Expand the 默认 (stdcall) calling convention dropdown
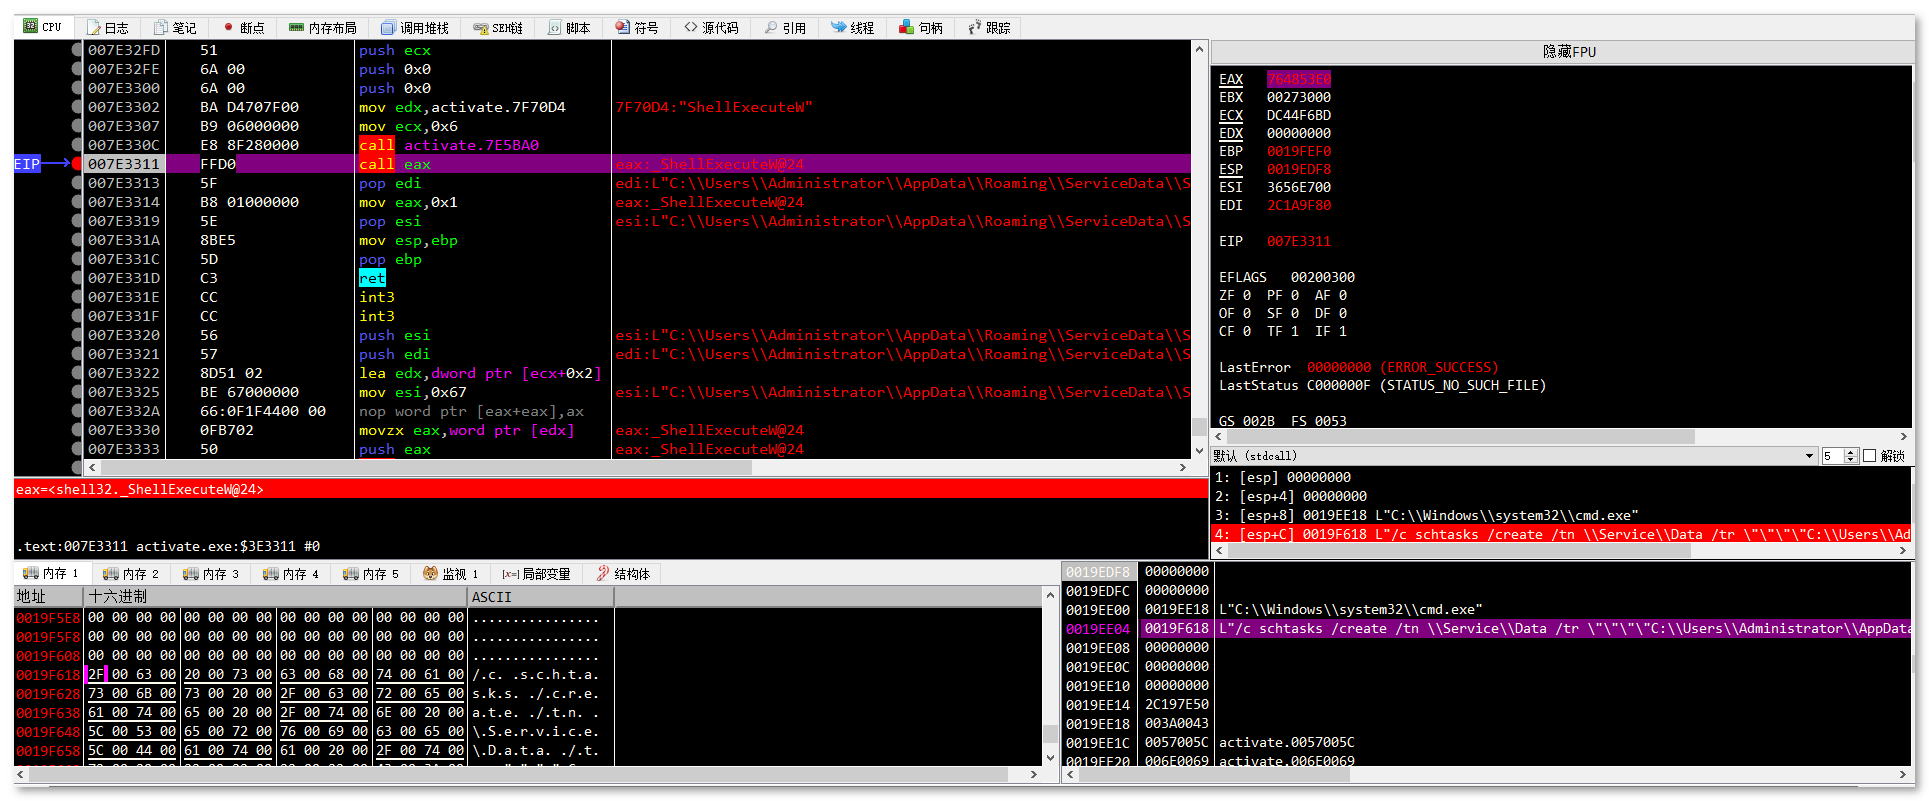The image size is (1929, 801). pyautogui.click(x=1809, y=456)
